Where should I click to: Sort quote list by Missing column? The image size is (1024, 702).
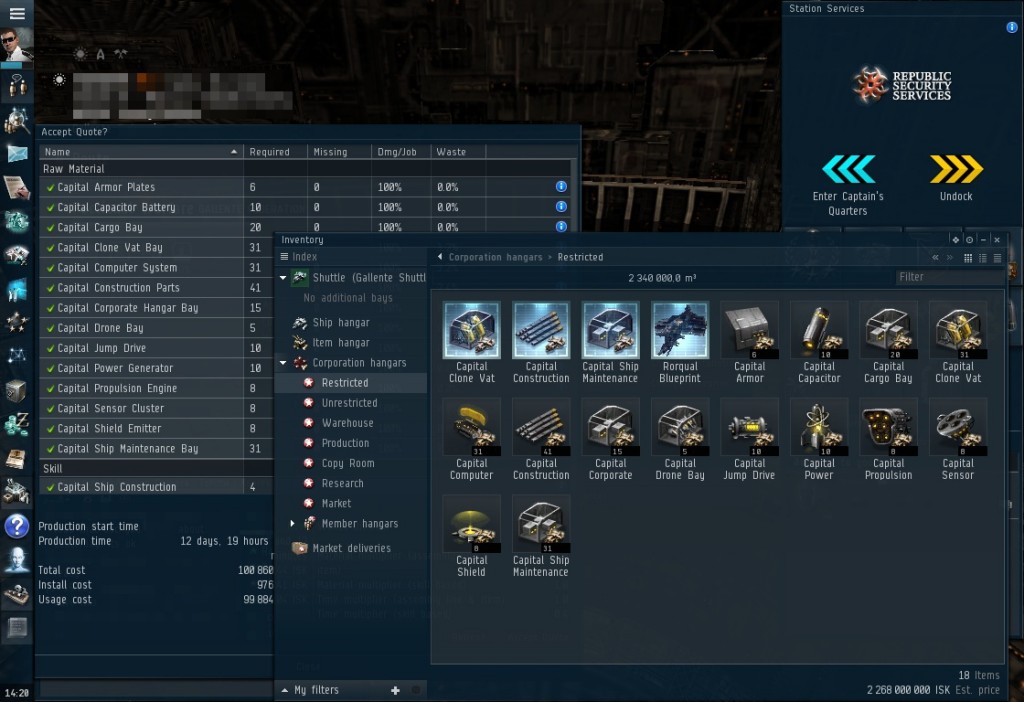[340, 152]
